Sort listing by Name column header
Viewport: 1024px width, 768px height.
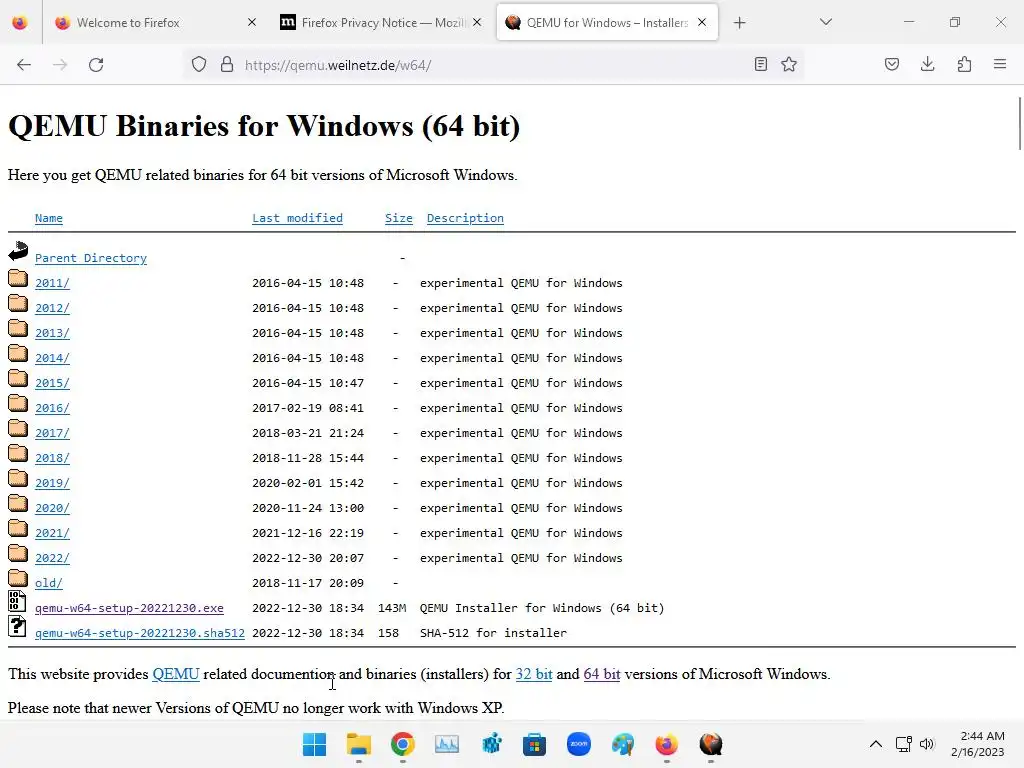(x=49, y=218)
